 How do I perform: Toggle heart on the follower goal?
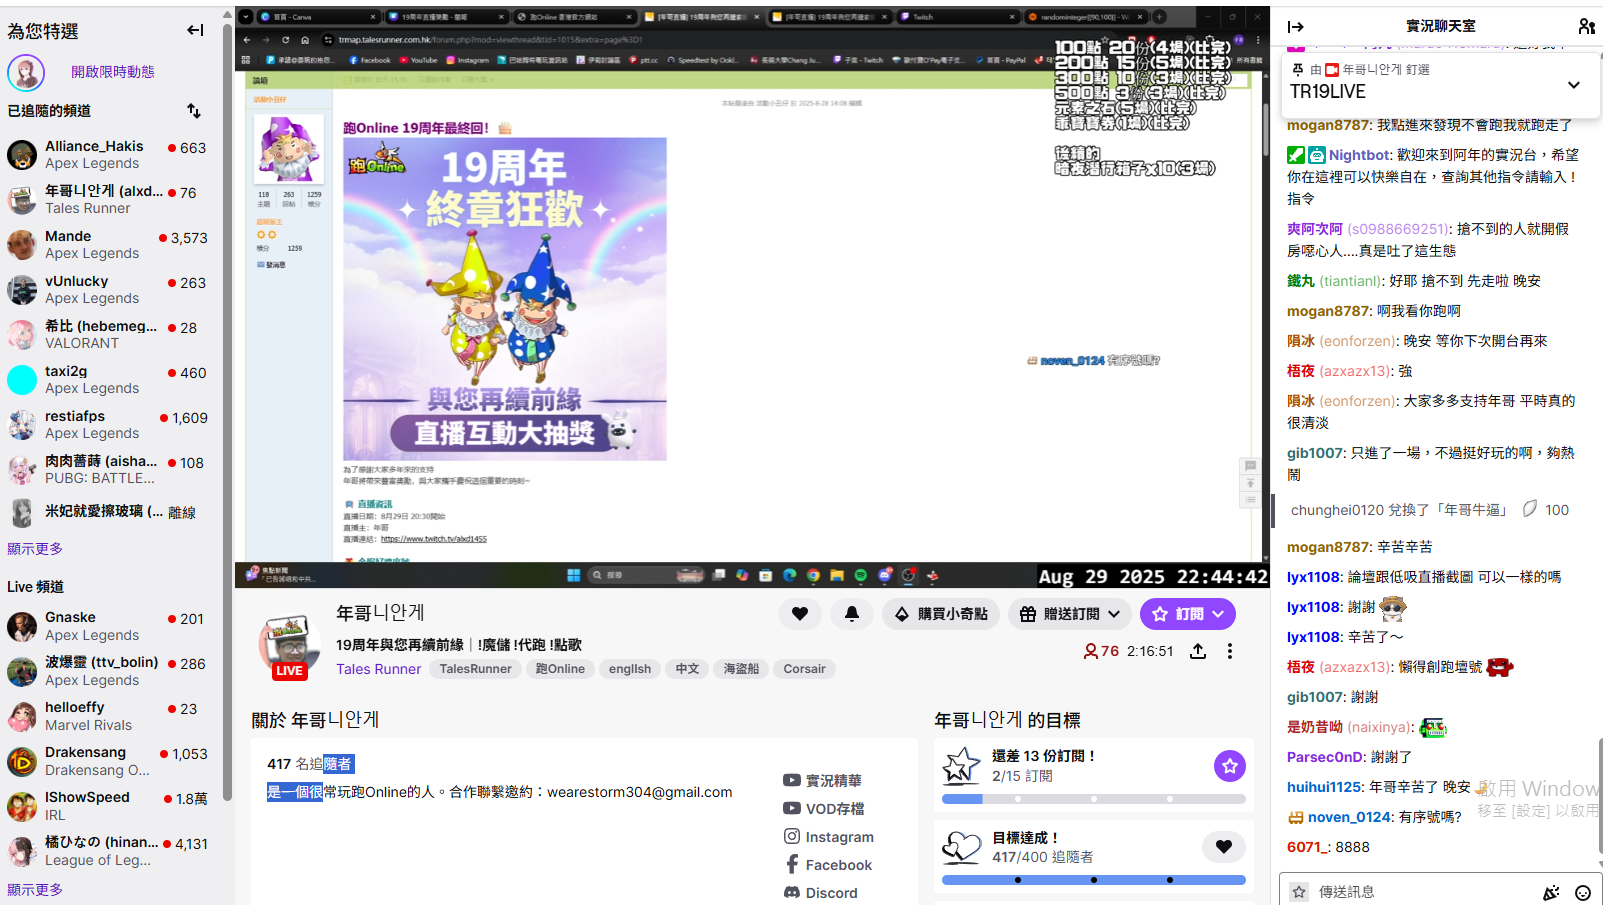1223,847
